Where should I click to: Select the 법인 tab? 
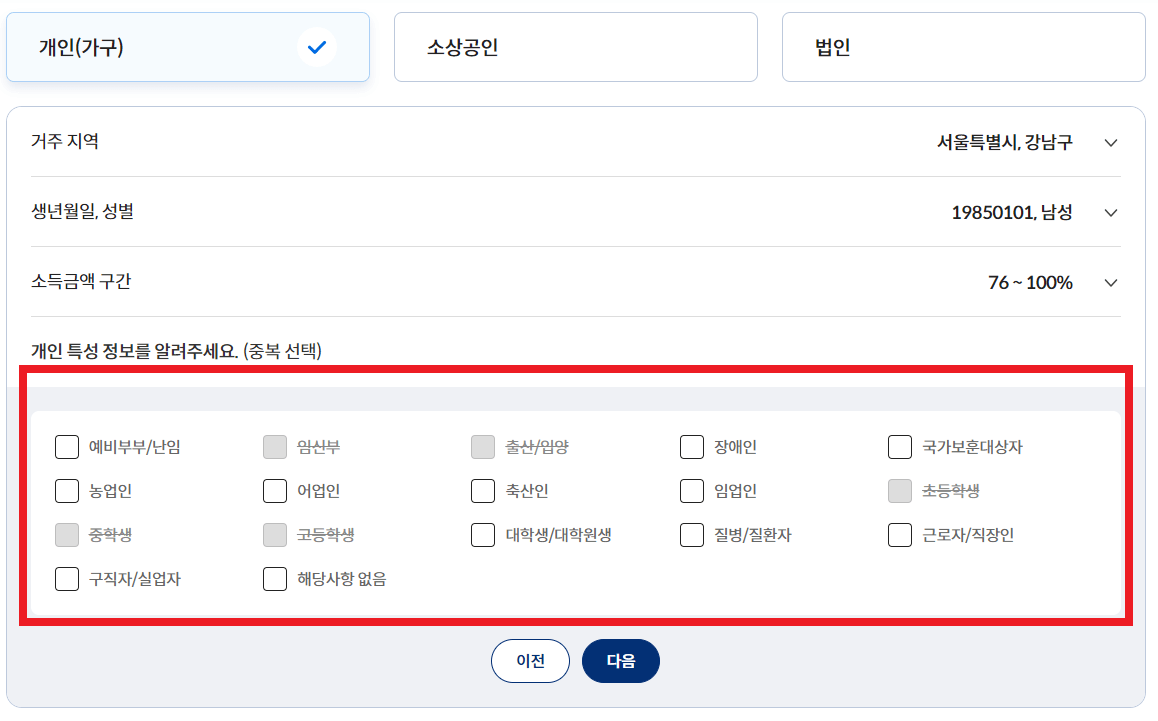coord(963,46)
